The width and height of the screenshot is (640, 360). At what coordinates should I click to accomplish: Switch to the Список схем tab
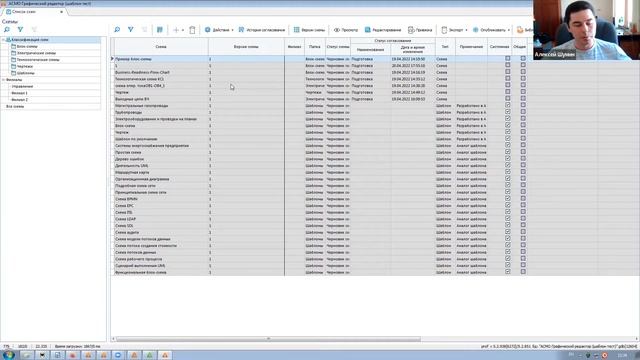(x=24, y=12)
